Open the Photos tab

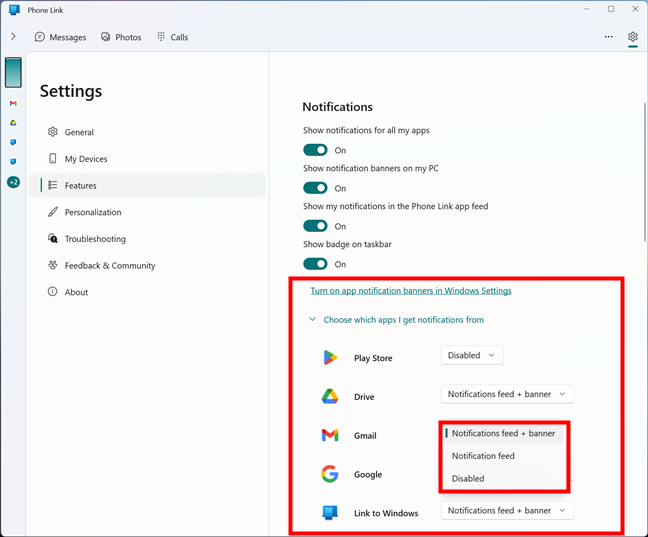(x=121, y=37)
